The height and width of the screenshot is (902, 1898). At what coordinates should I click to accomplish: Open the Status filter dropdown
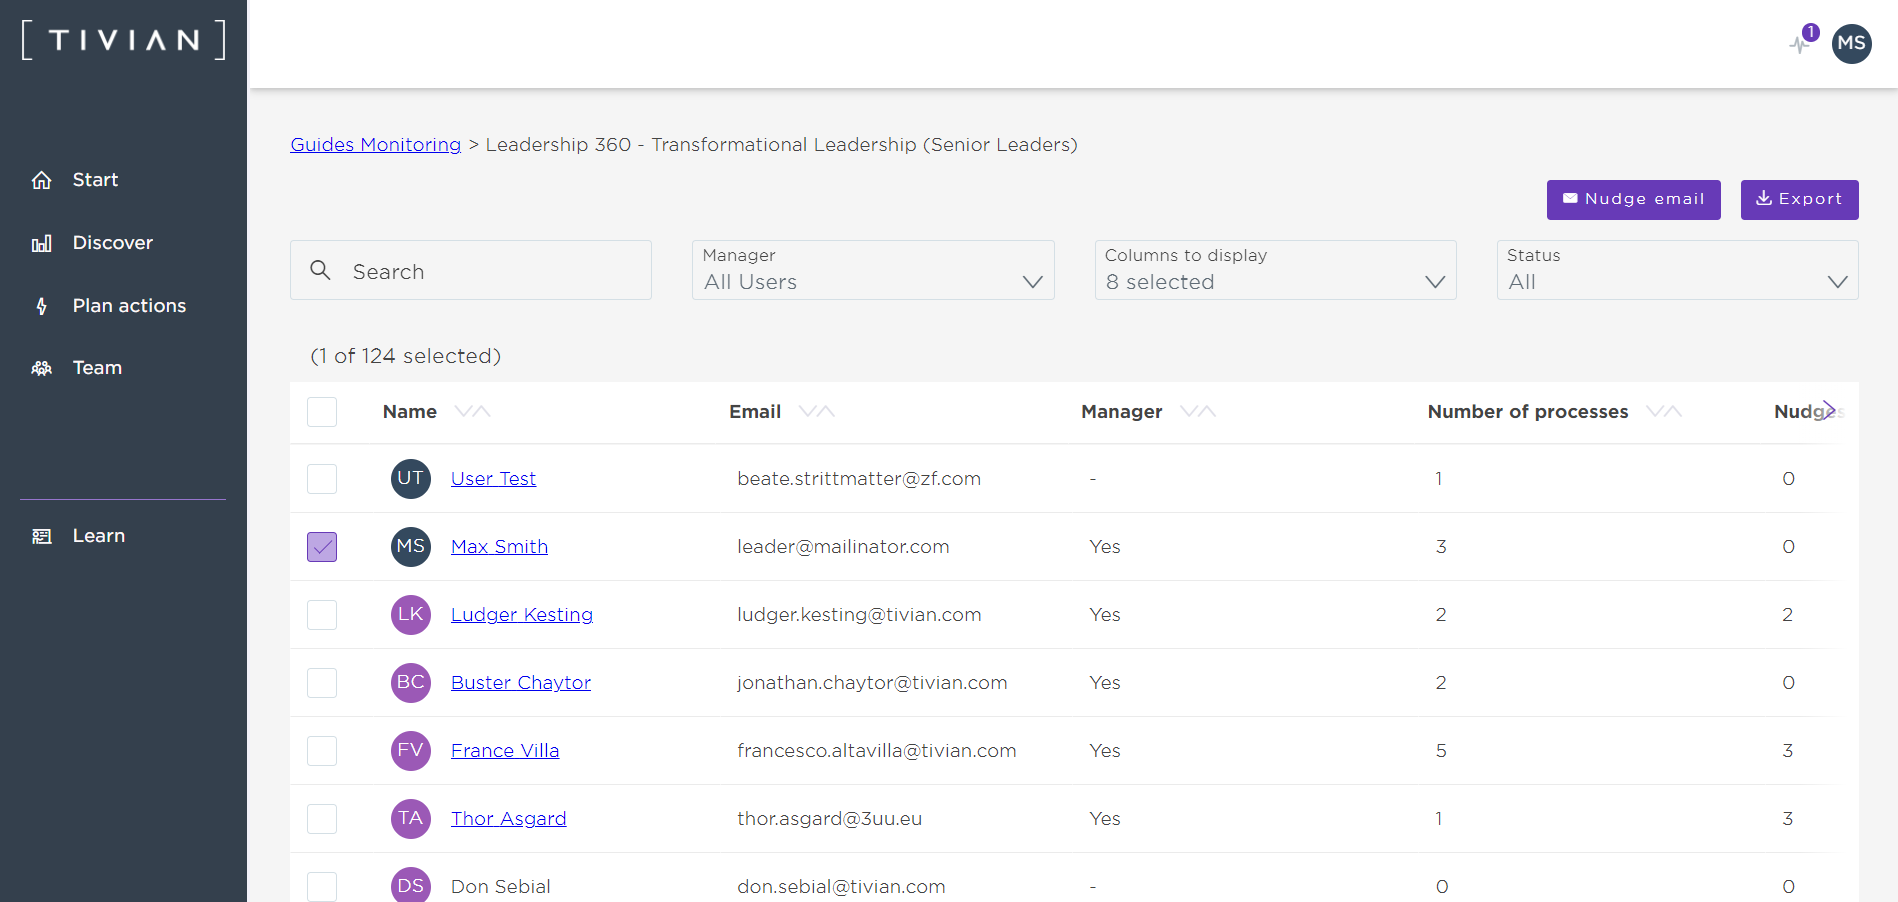tap(1677, 270)
